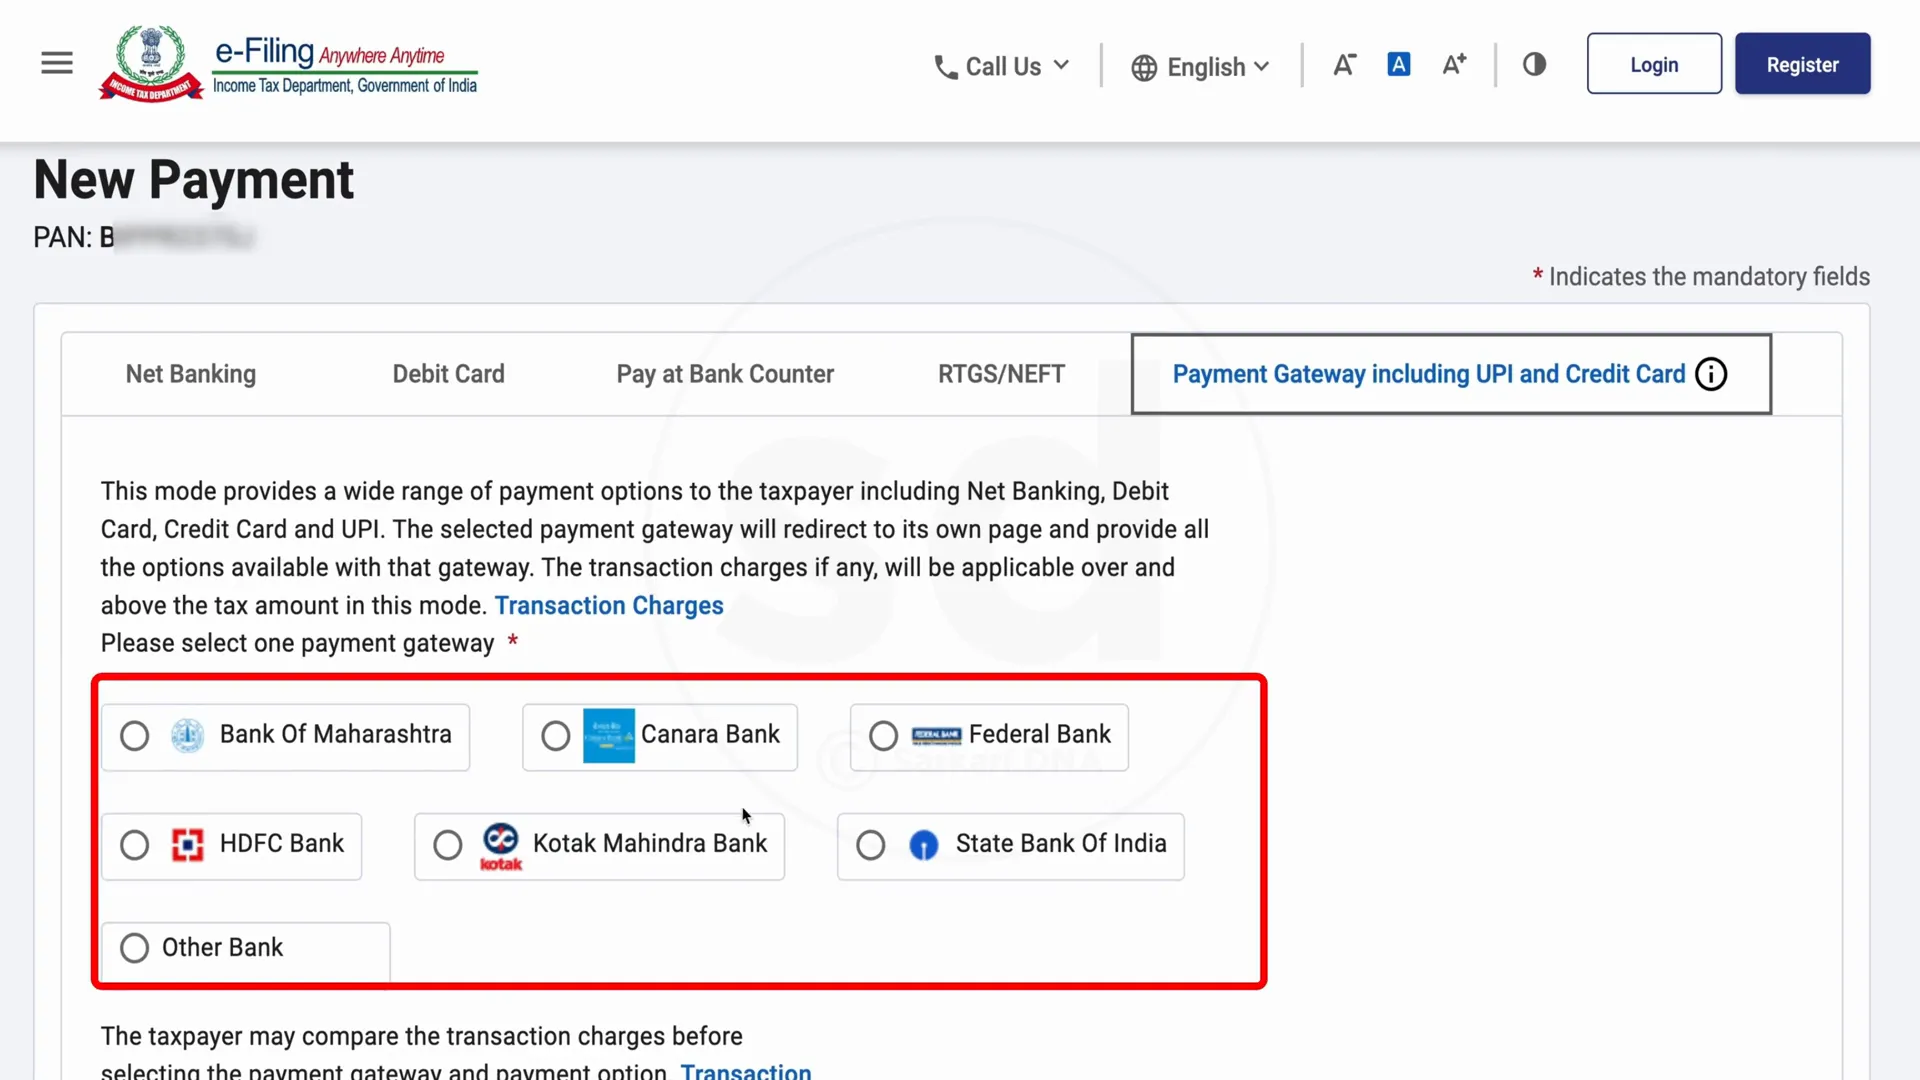The height and width of the screenshot is (1080, 1920).
Task: Open the Transaction Charges link in description
Action: [609, 606]
